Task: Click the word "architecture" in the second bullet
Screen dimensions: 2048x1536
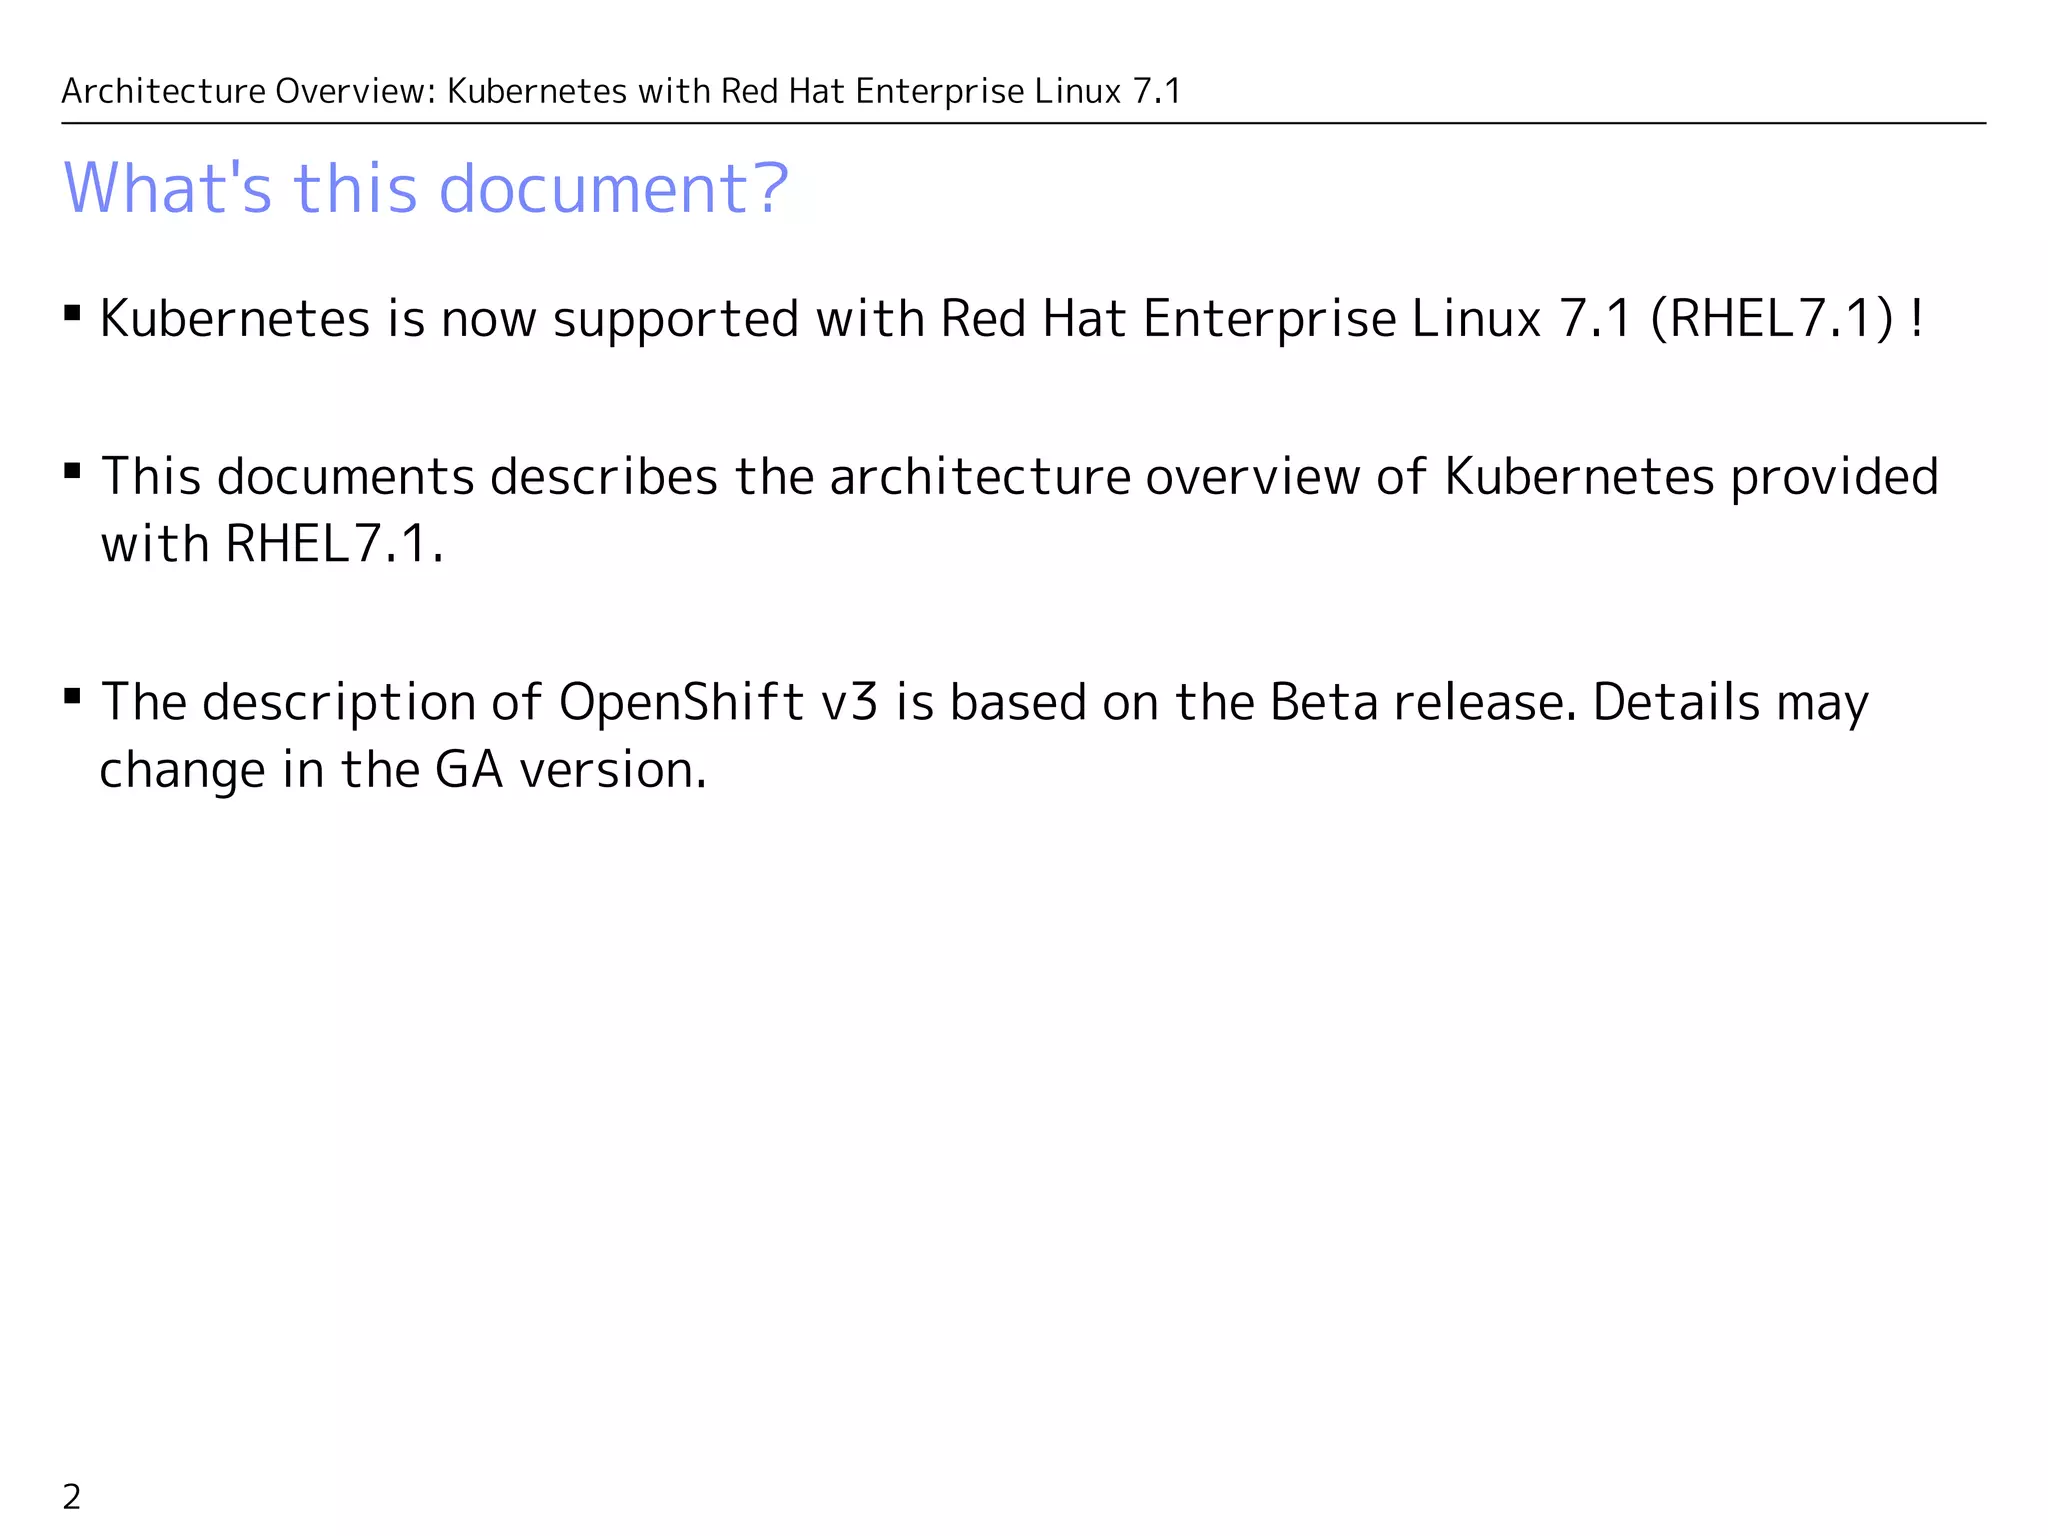Action: tap(980, 477)
